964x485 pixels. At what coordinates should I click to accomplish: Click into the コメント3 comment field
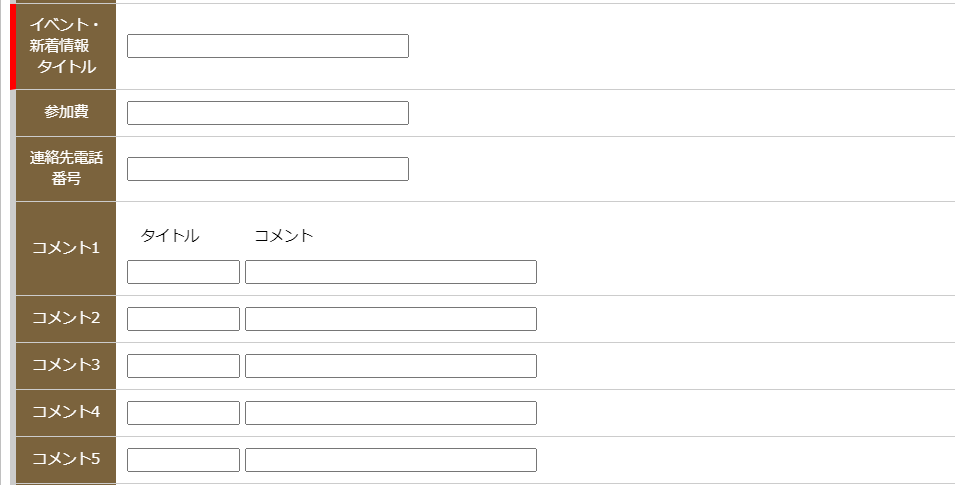(390, 366)
